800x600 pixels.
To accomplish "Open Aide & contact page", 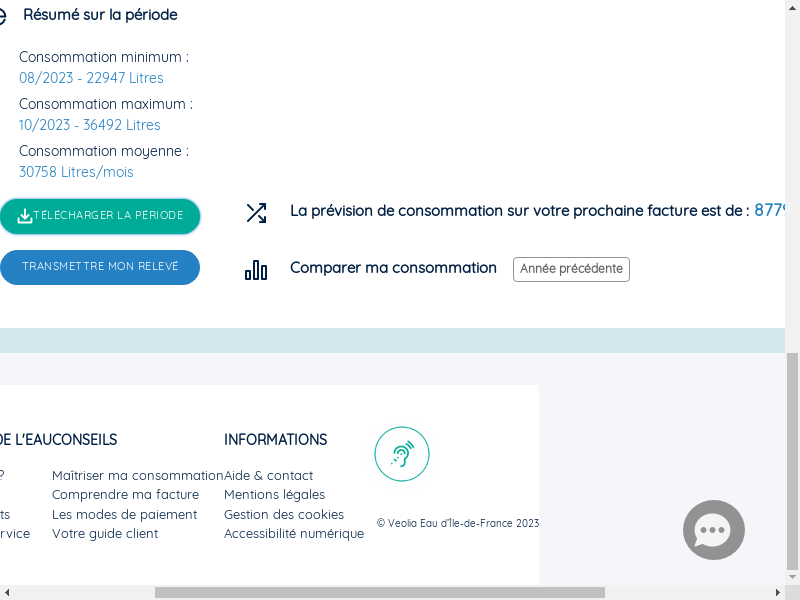I will click(268, 476).
